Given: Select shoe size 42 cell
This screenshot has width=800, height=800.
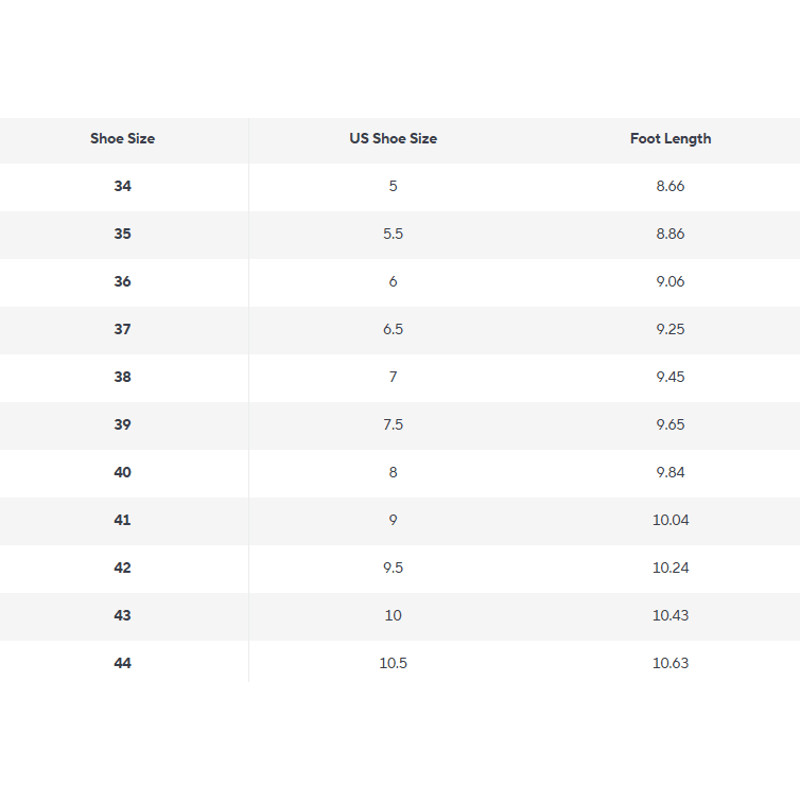Looking at the screenshot, I should tap(122, 568).
